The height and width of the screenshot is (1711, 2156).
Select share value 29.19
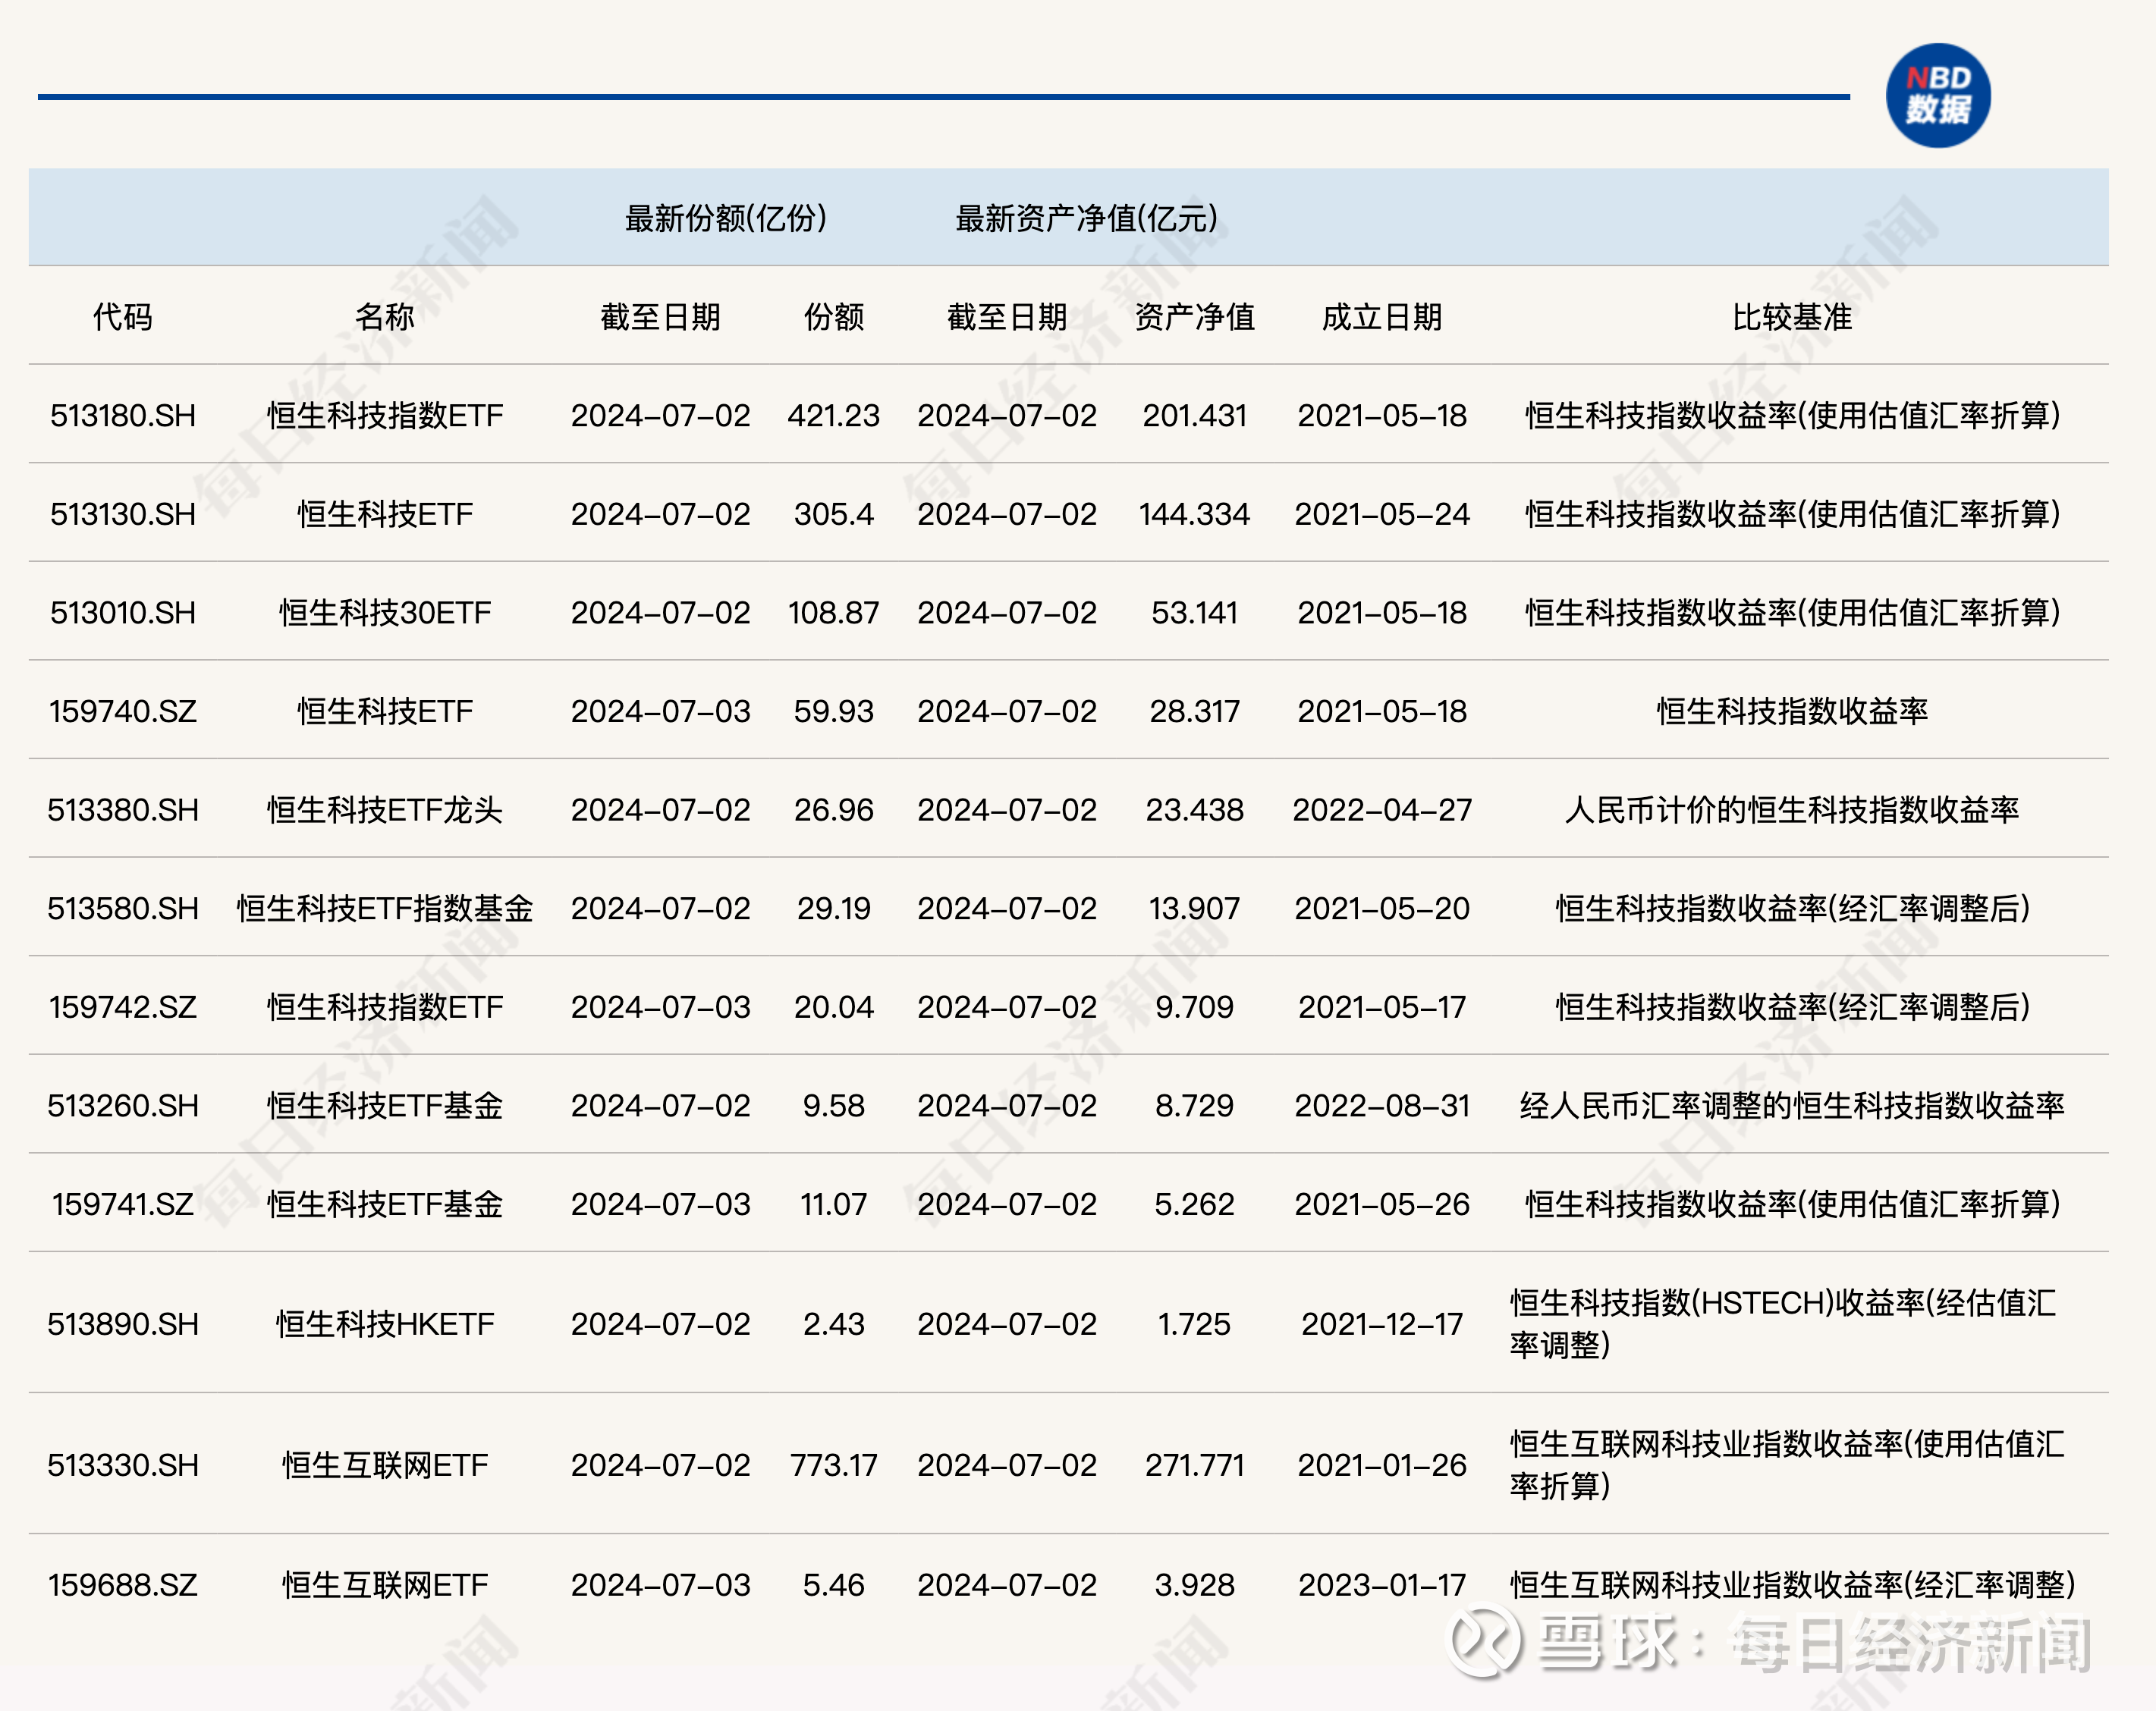point(834,908)
